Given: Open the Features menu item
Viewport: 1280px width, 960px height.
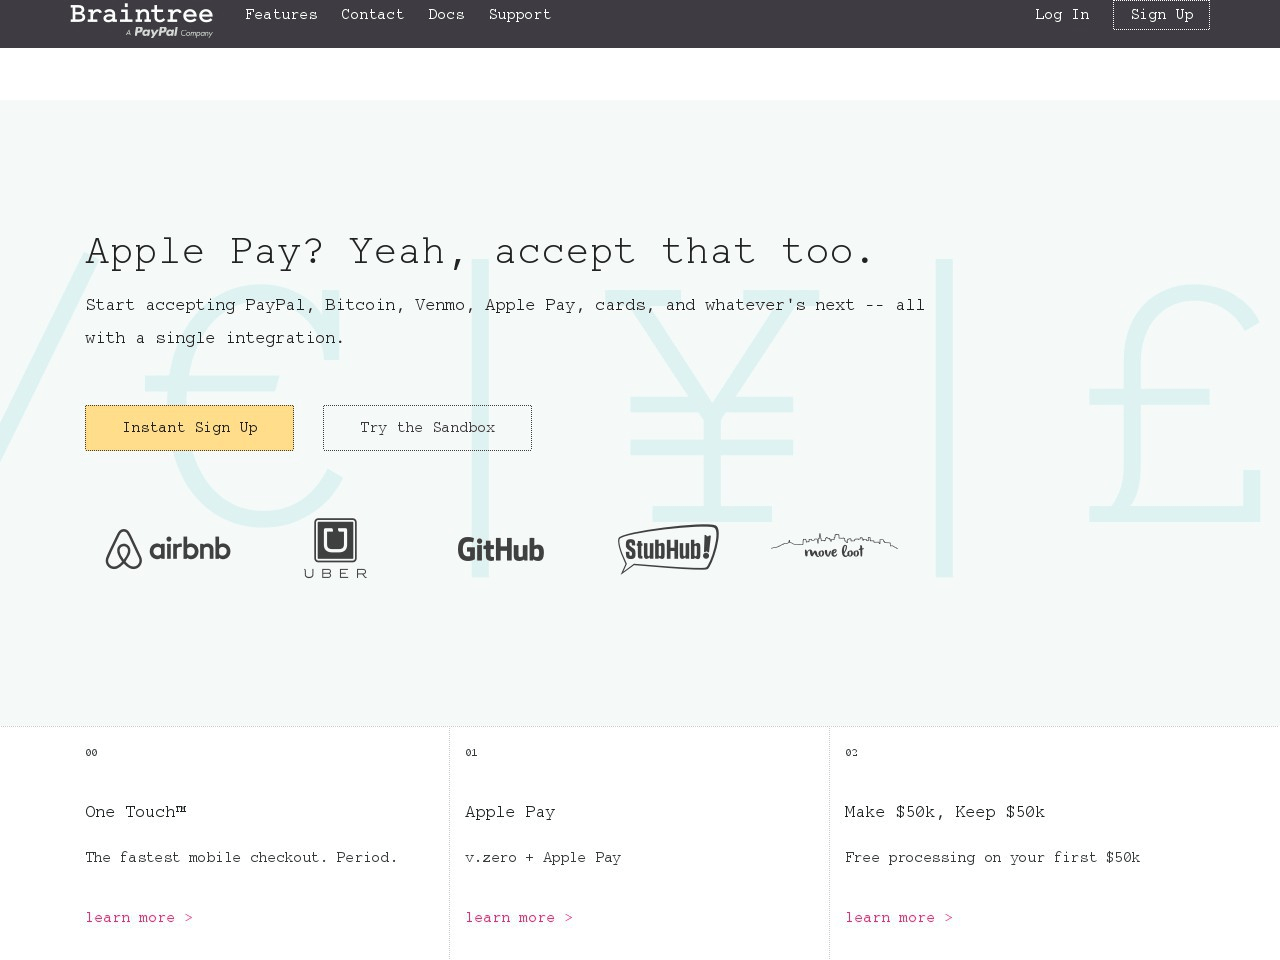Looking at the screenshot, I should pyautogui.click(x=281, y=15).
